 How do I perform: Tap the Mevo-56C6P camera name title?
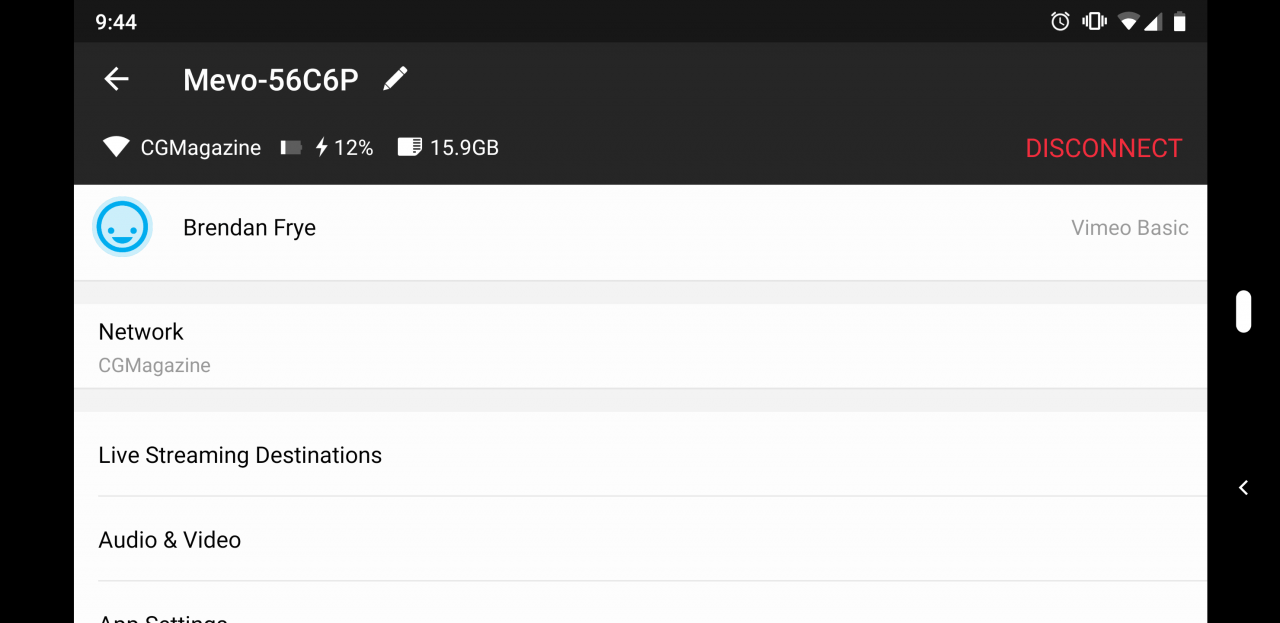click(270, 80)
